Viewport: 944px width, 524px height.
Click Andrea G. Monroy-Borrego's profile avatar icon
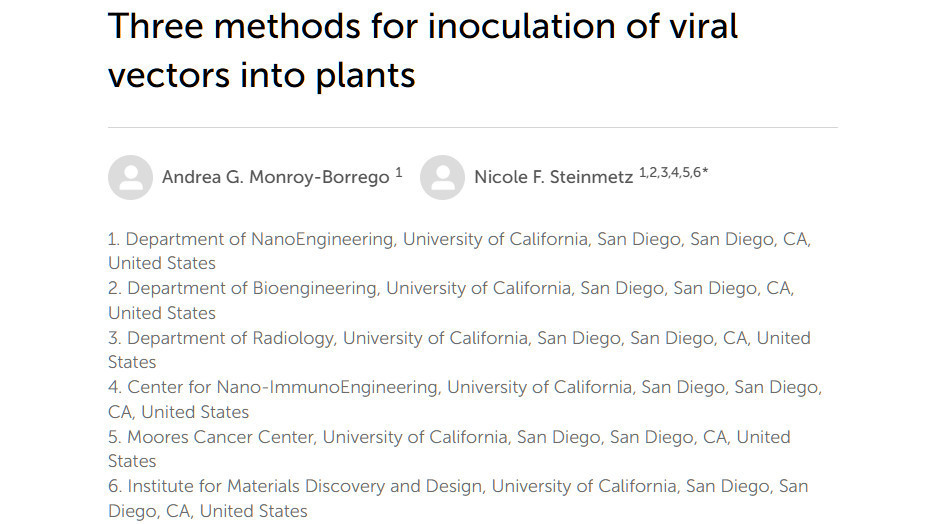pos(130,177)
